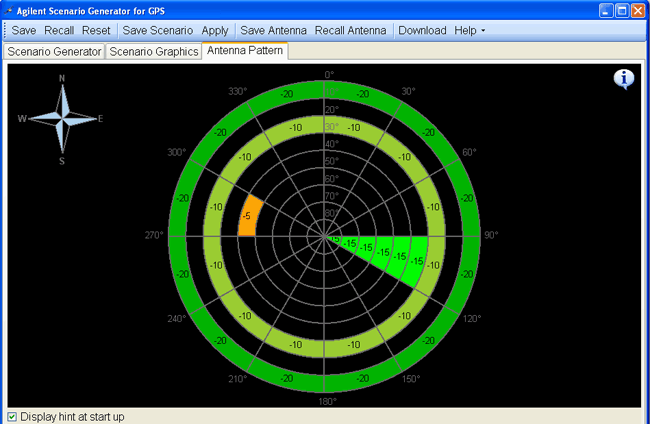Select the orange -5 antenna pattern segment

248,217
